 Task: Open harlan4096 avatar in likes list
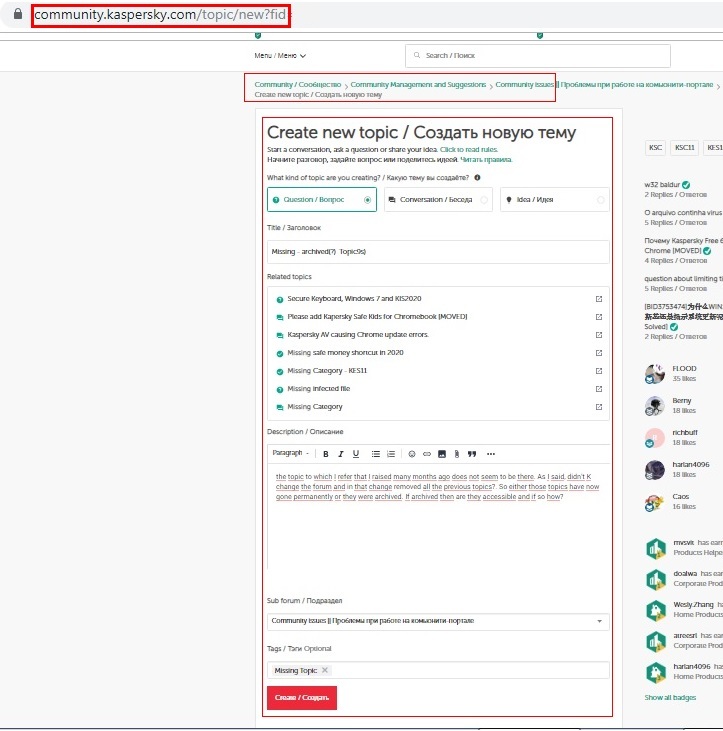pyautogui.click(x=655, y=469)
